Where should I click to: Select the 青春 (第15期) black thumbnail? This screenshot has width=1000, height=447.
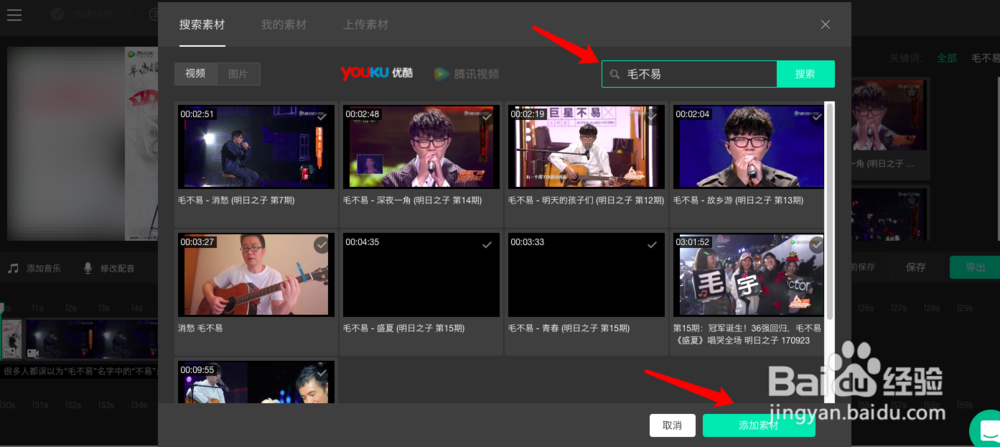[x=586, y=274]
